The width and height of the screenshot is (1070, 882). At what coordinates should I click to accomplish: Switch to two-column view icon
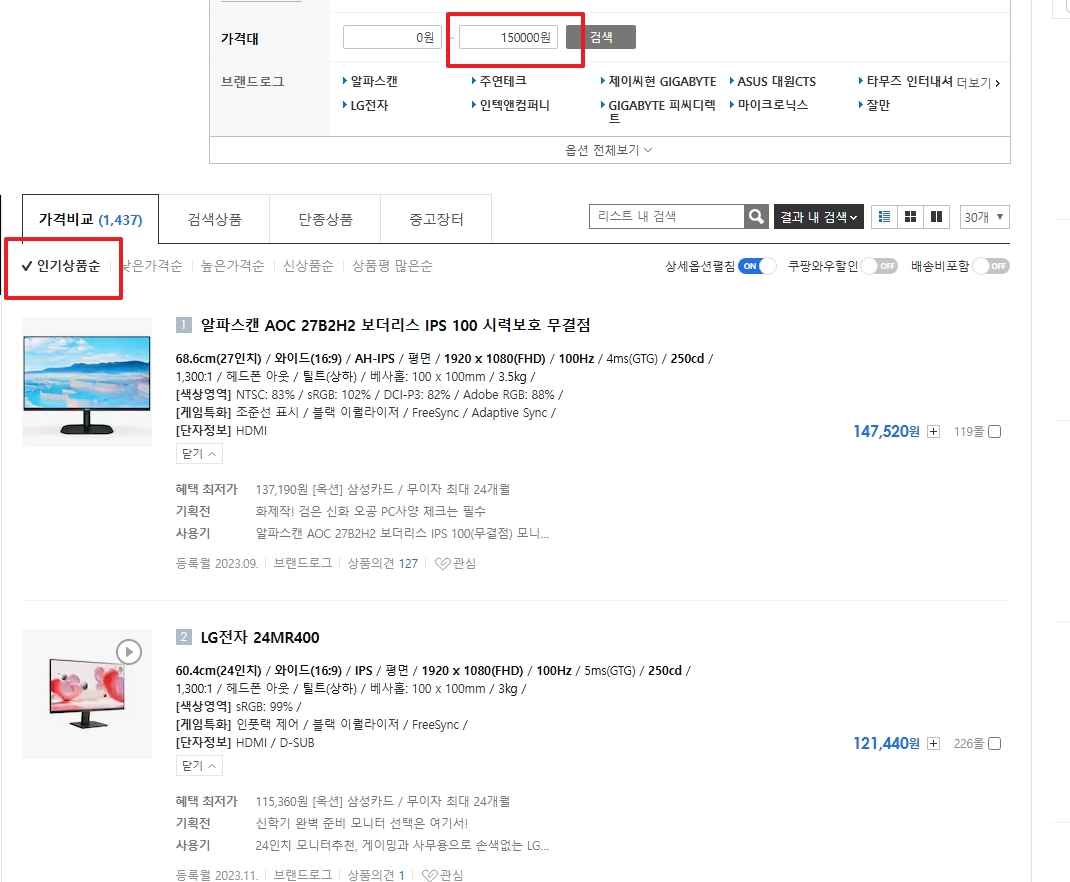[x=936, y=216]
